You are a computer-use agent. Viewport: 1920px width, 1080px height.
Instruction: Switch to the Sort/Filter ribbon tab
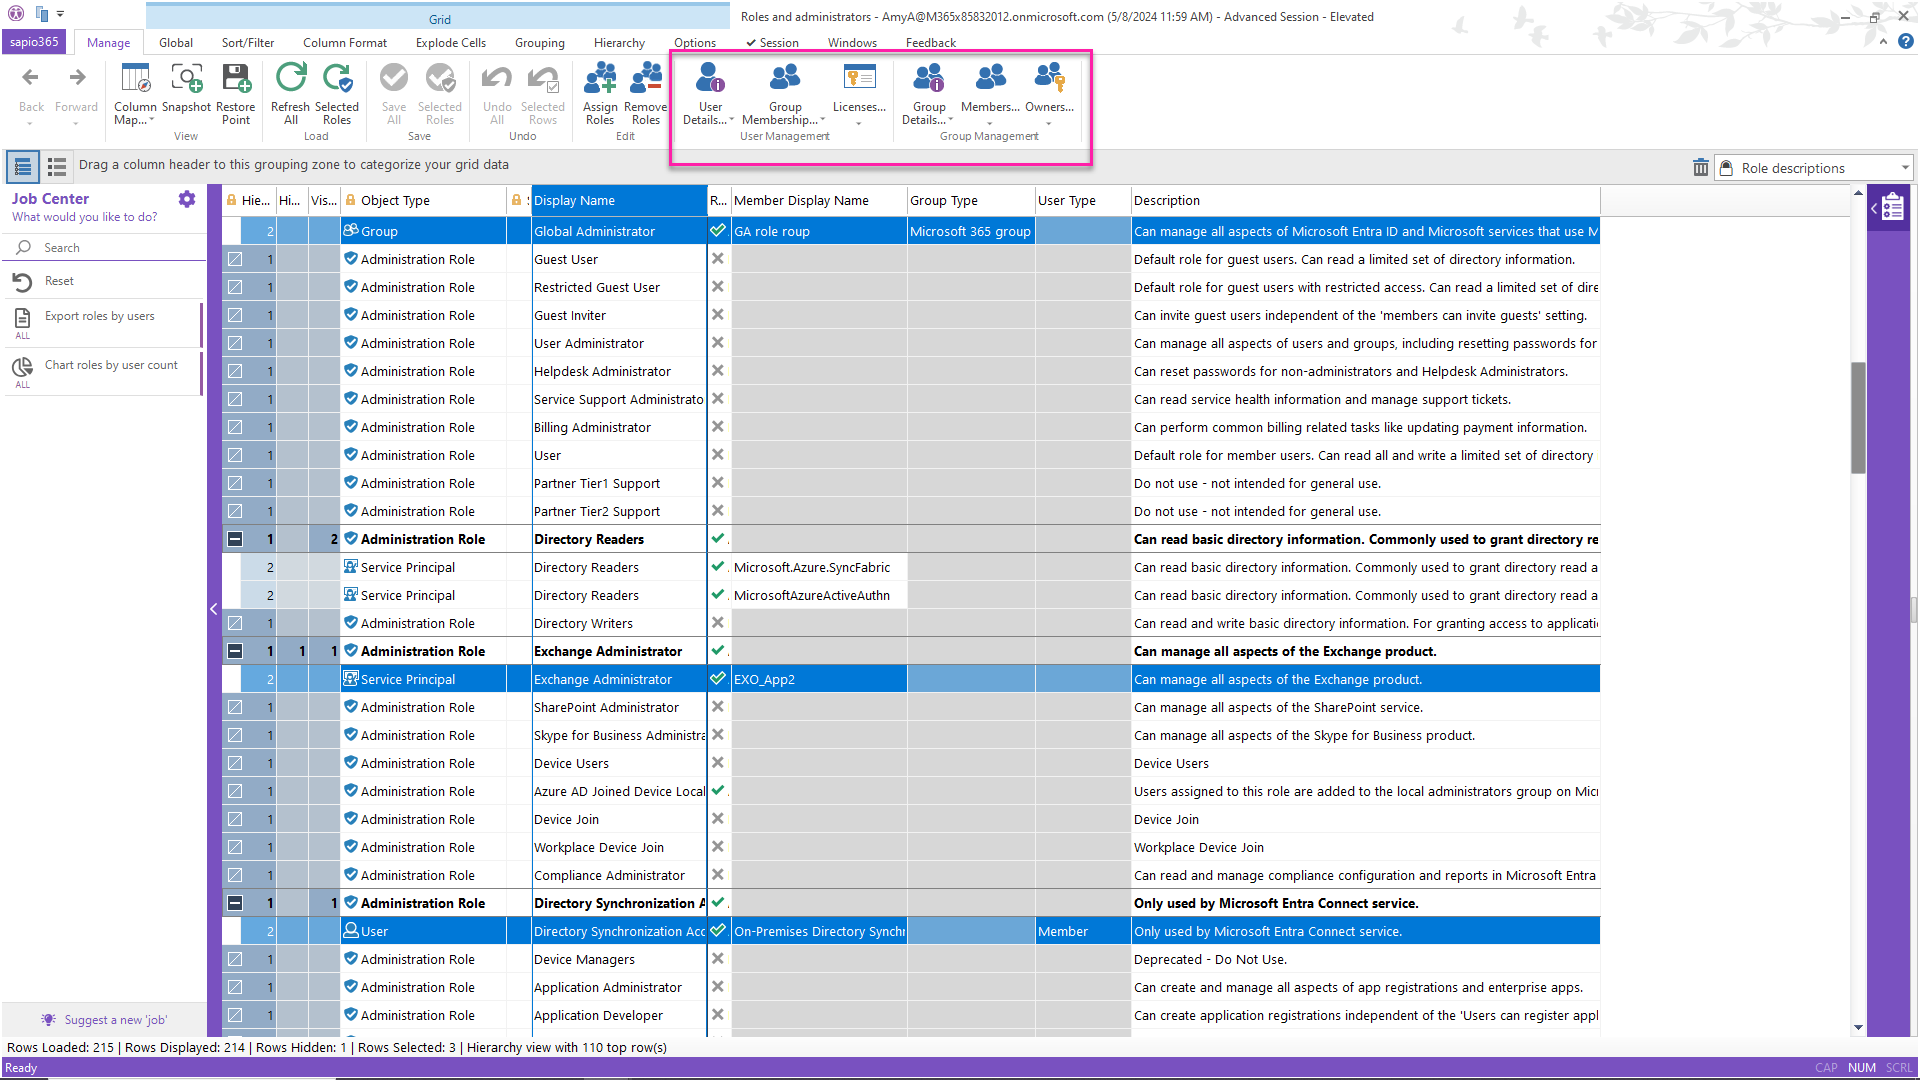(x=248, y=43)
